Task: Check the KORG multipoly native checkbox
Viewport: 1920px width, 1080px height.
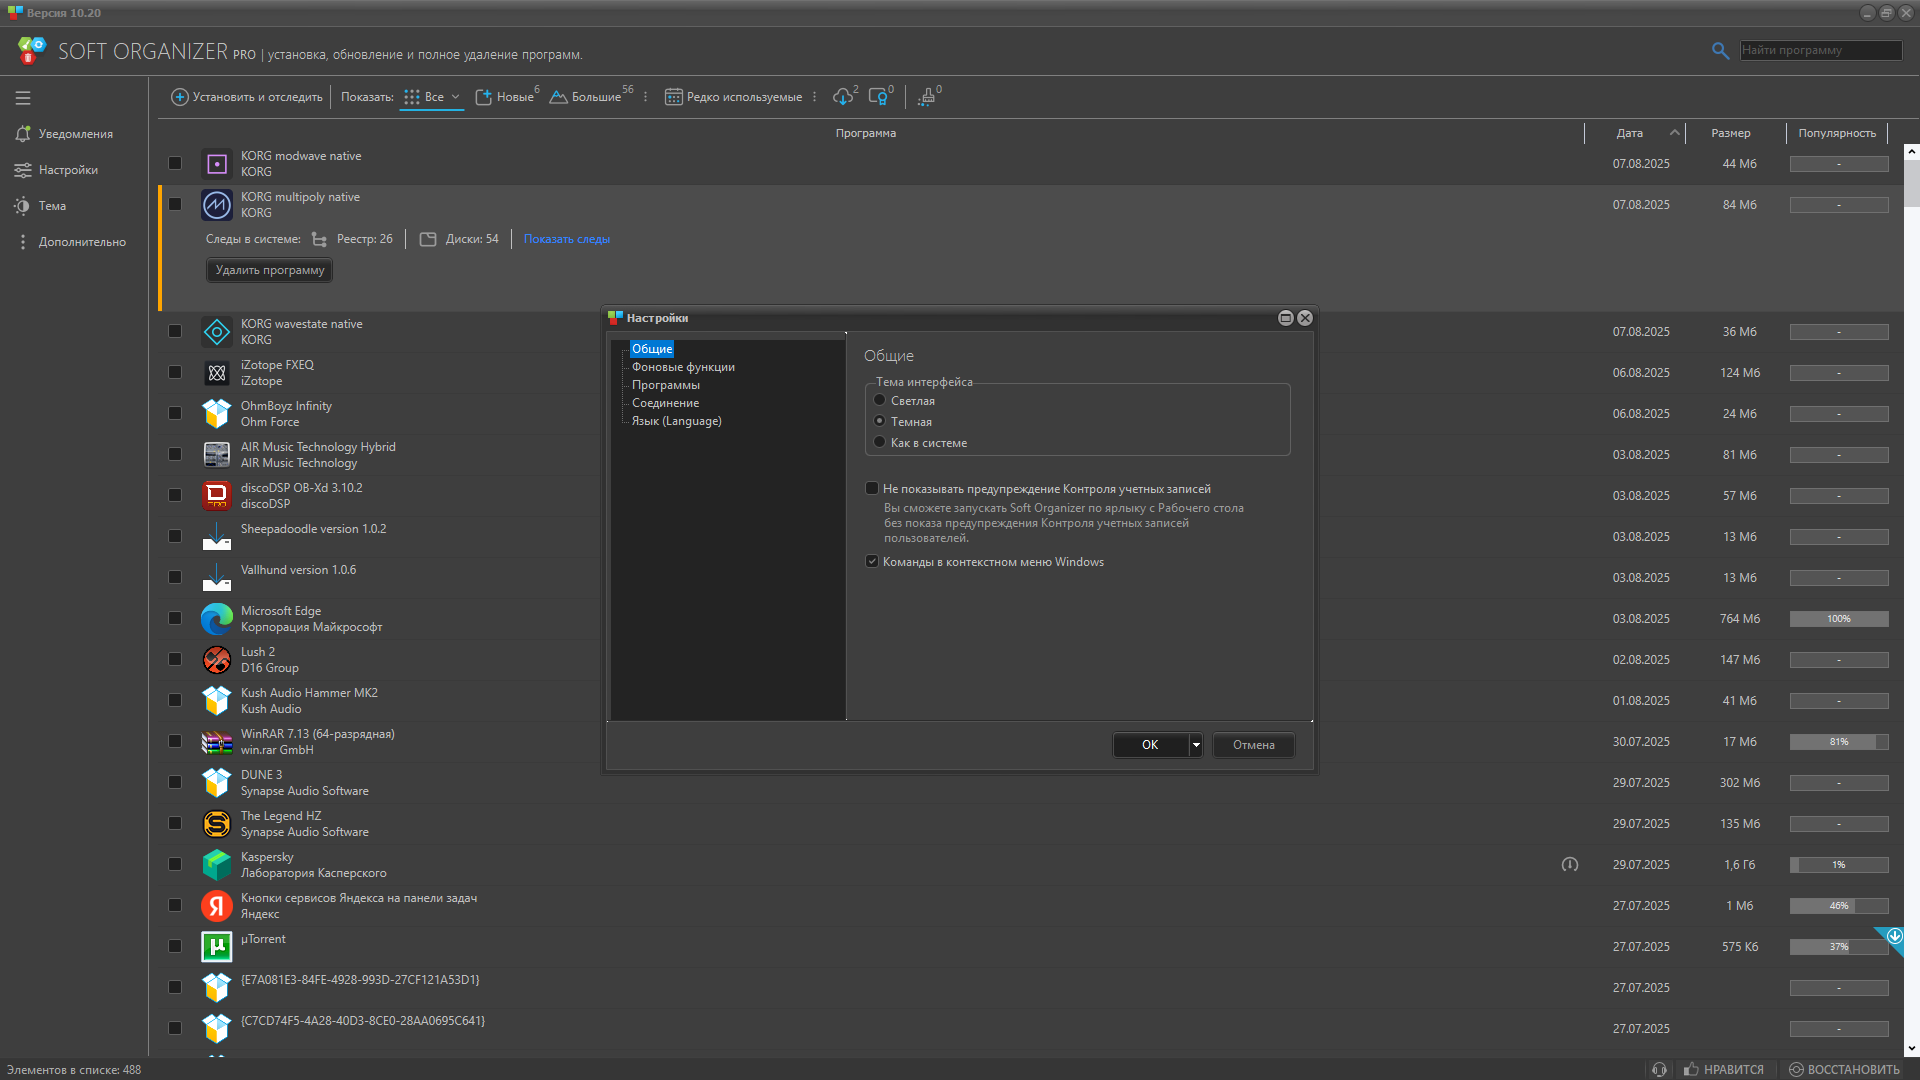Action: coord(175,204)
